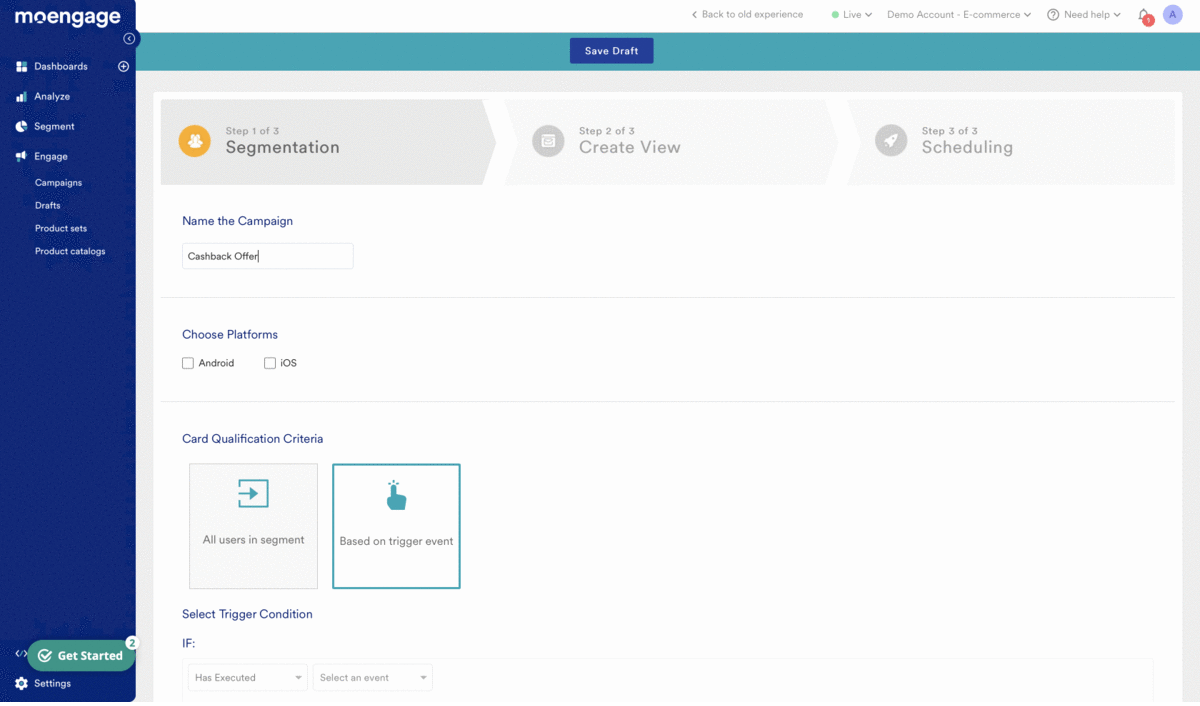Open the Segment section
This screenshot has width=1200, height=706.
(x=54, y=127)
